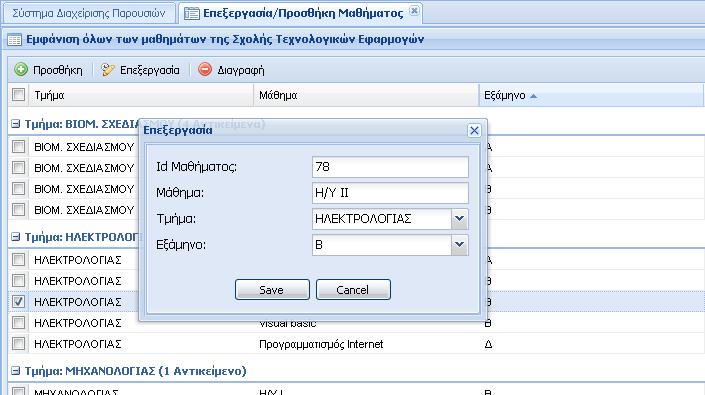
Task: Uncheck the selected ΗΛΕΚΤΡΟΛΟΓΙΑΣ row checkbox
Action: (18, 302)
